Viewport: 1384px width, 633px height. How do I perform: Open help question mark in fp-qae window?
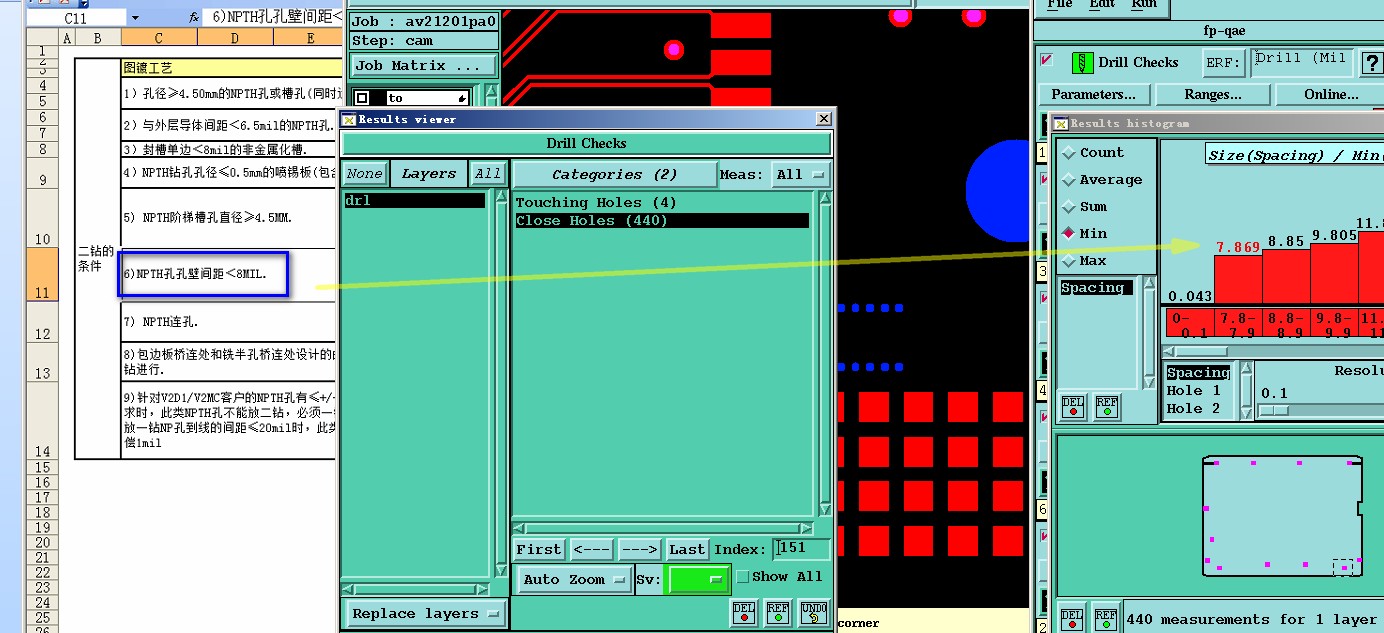(x=1371, y=63)
